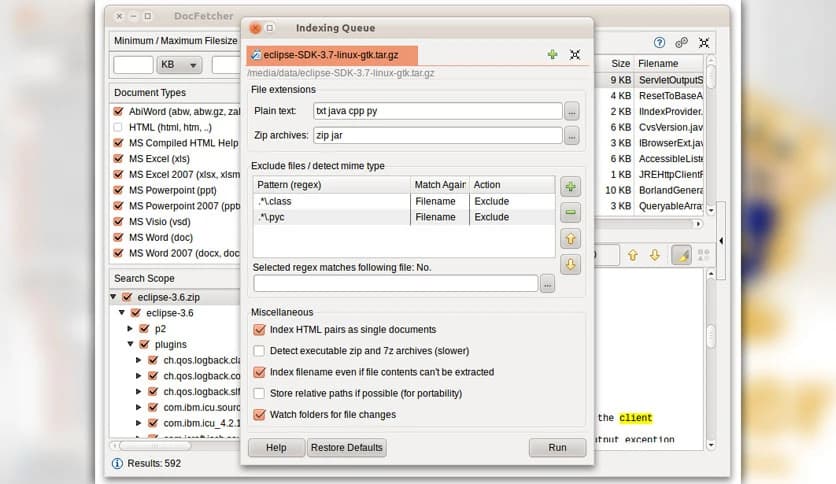This screenshot has height=484, width=836.
Task: Open the DocFetcher help icon
Action: [x=660, y=43]
